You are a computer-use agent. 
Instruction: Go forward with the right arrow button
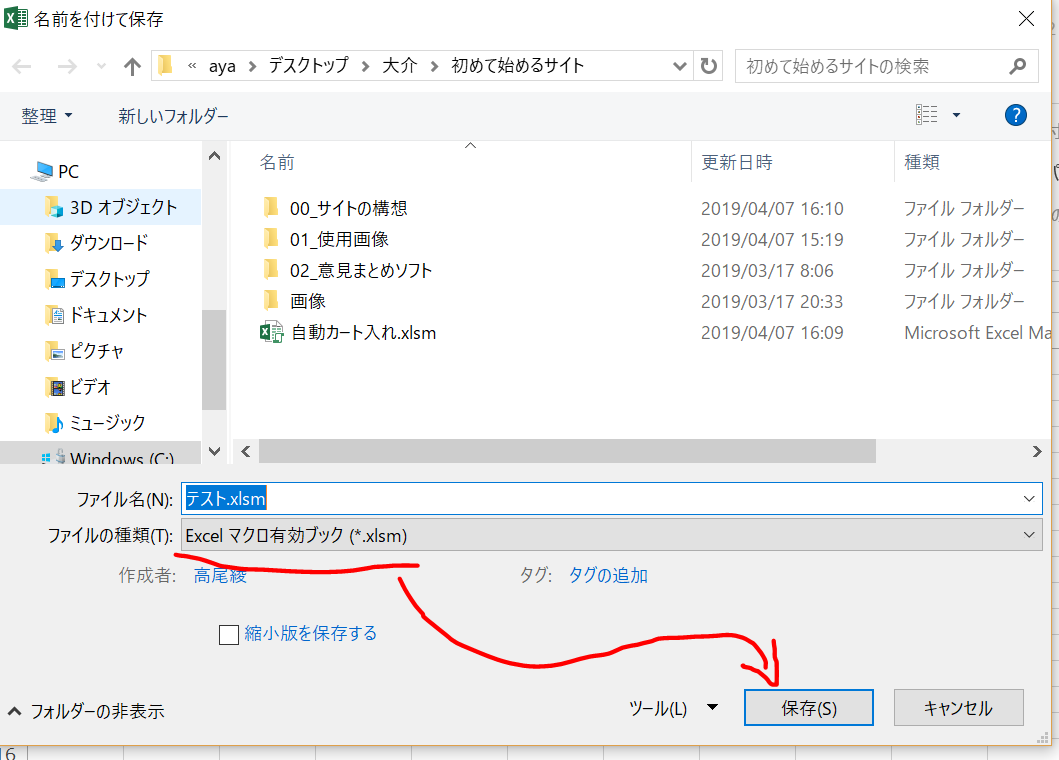click(67, 66)
